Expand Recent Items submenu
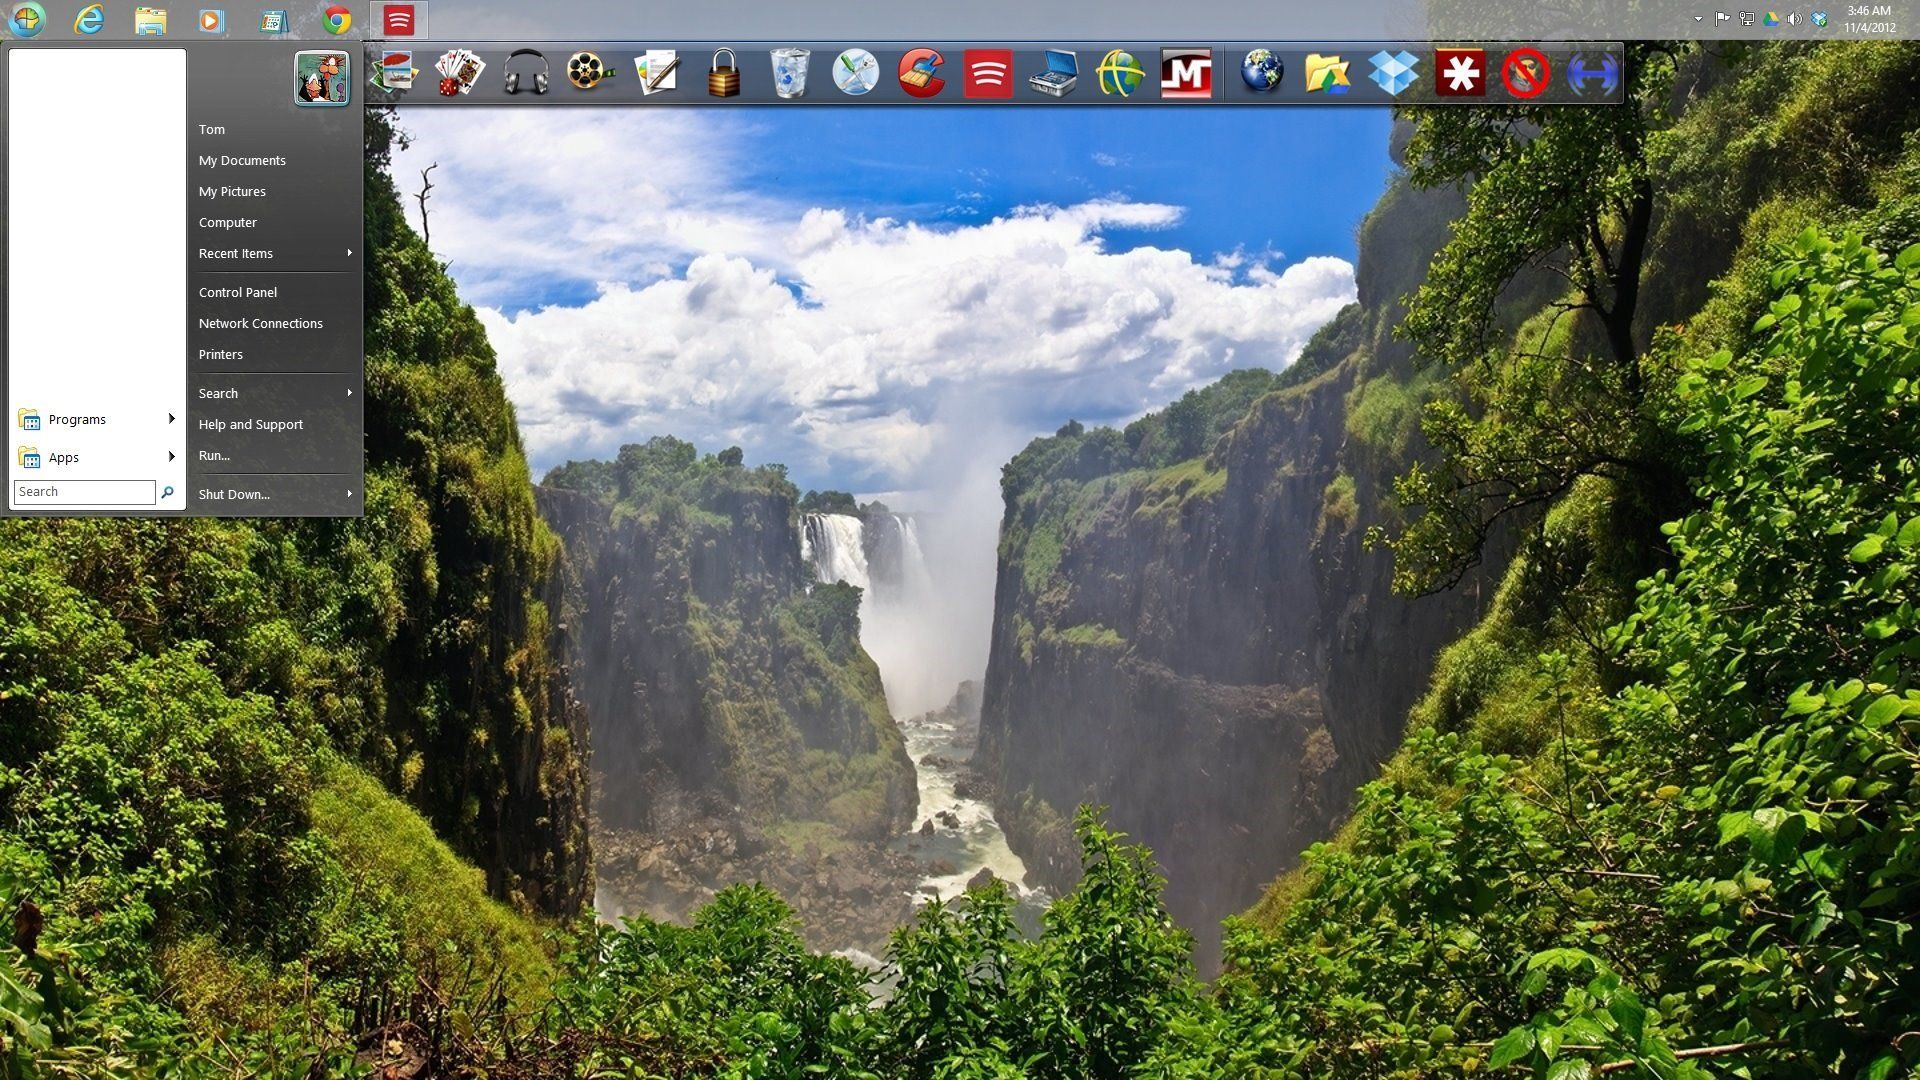The width and height of the screenshot is (1920, 1080). click(276, 253)
